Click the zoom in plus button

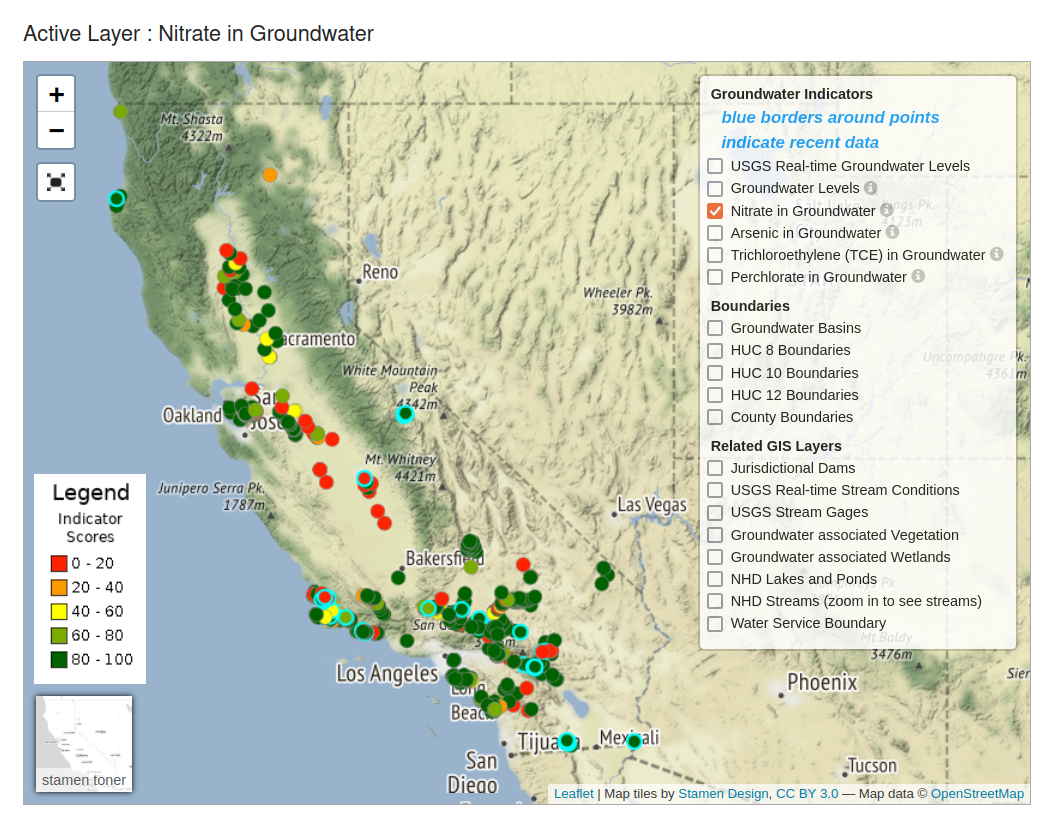(x=56, y=95)
